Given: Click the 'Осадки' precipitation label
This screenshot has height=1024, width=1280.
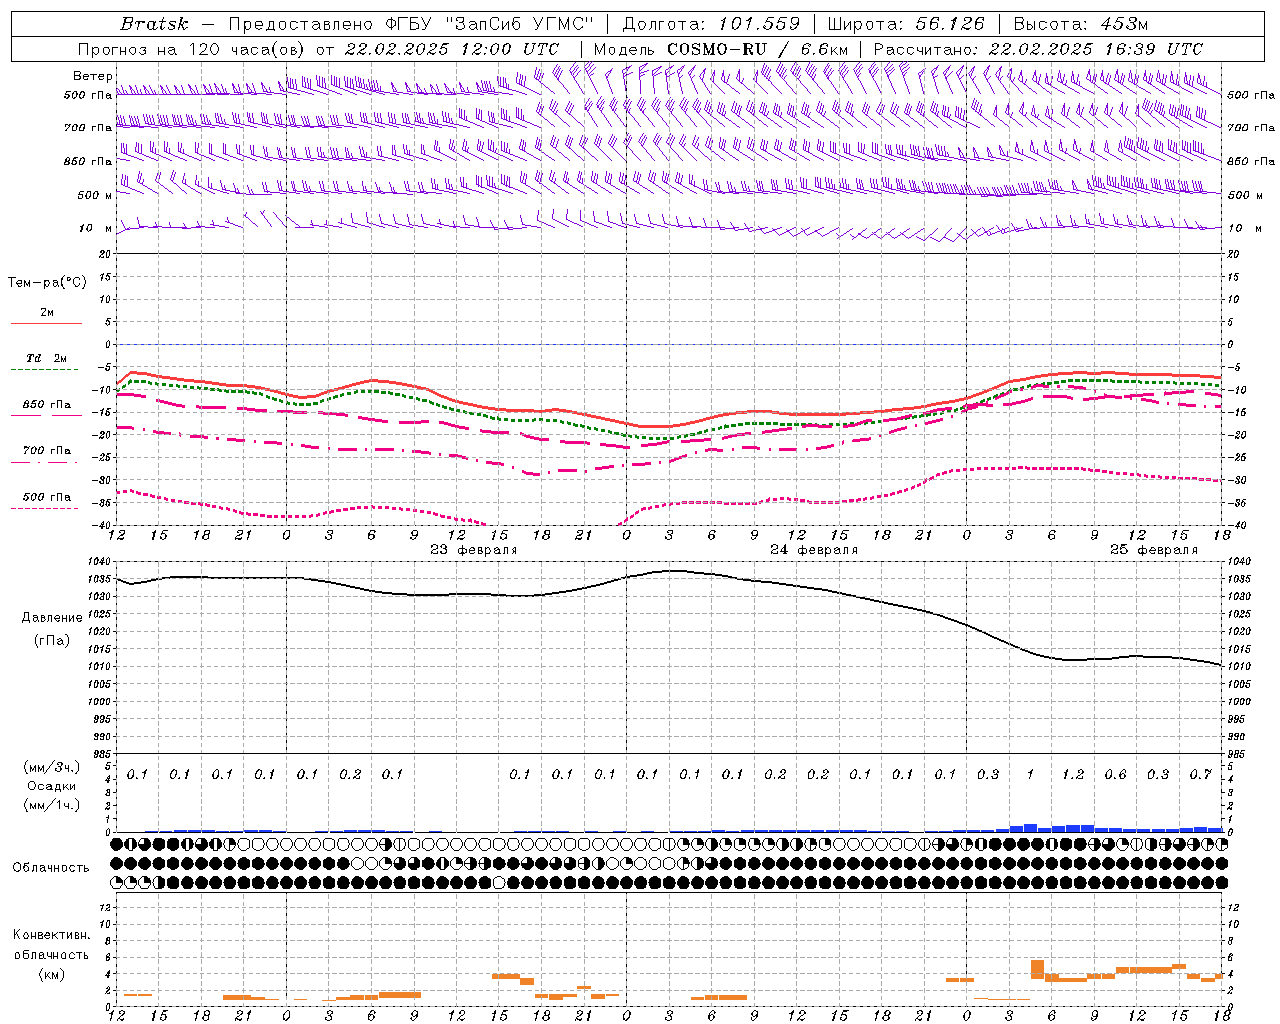Looking at the screenshot, I should (52, 786).
